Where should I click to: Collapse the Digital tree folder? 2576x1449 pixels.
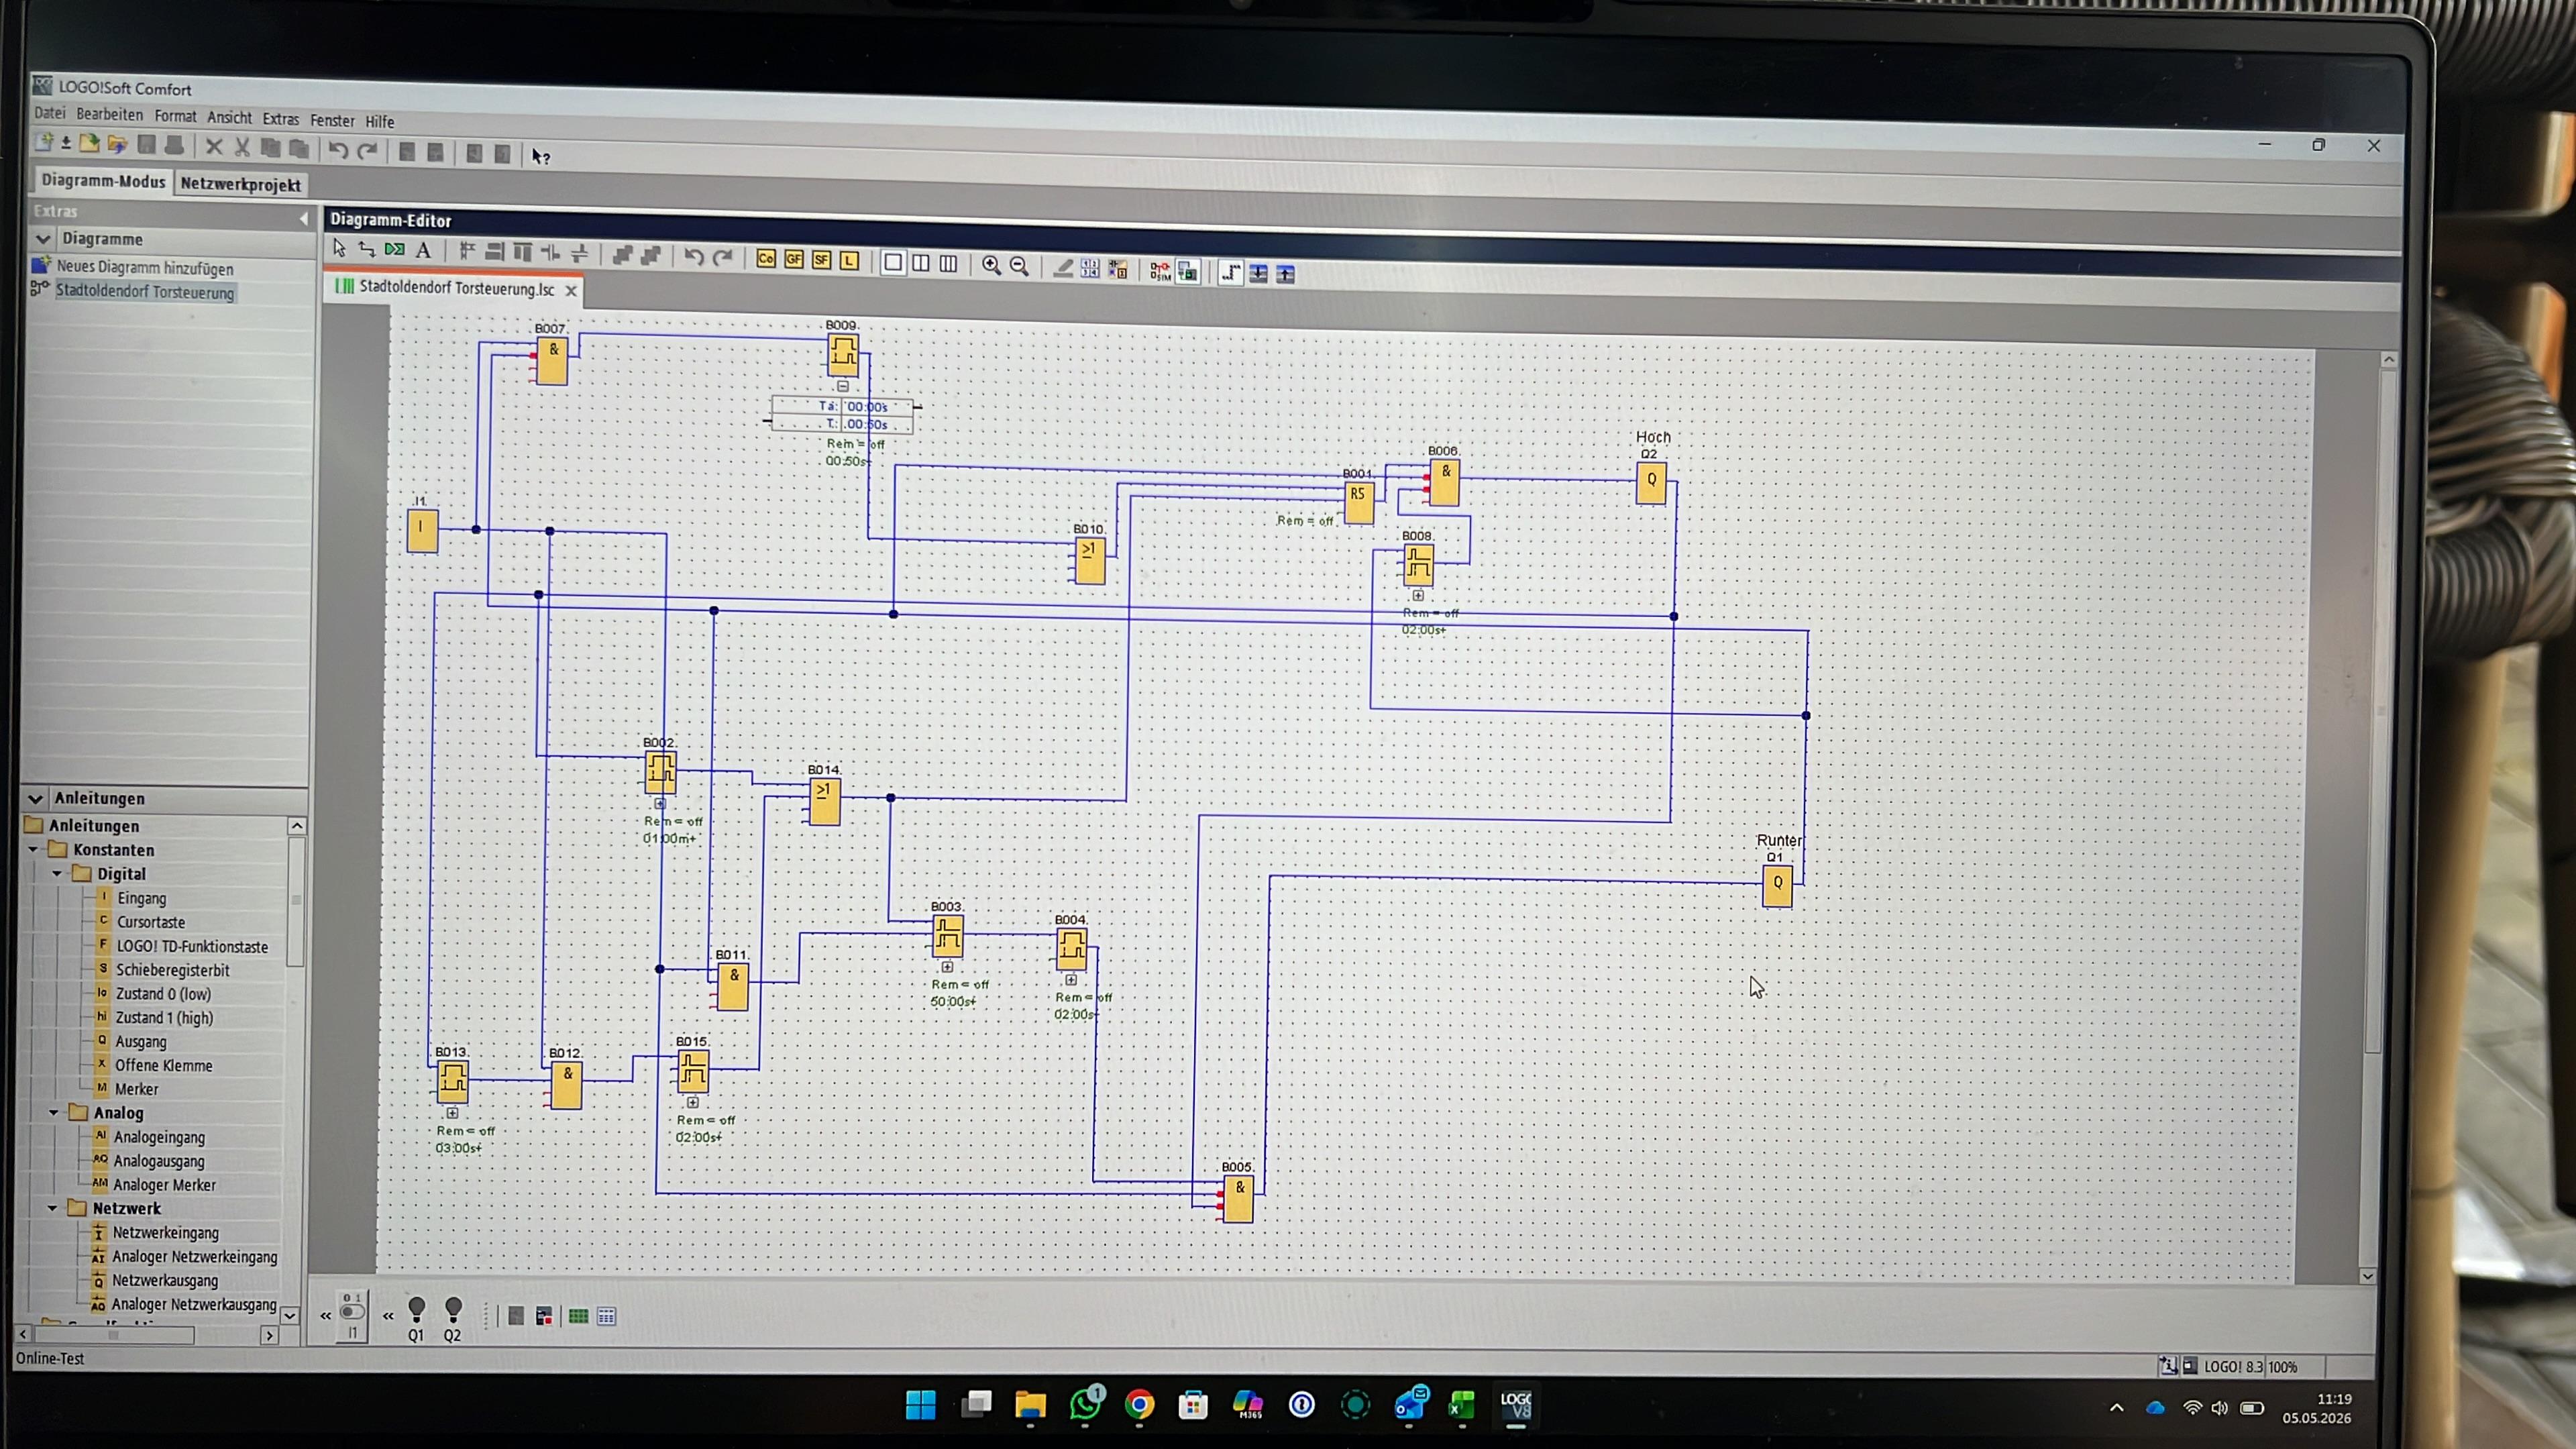point(57,874)
